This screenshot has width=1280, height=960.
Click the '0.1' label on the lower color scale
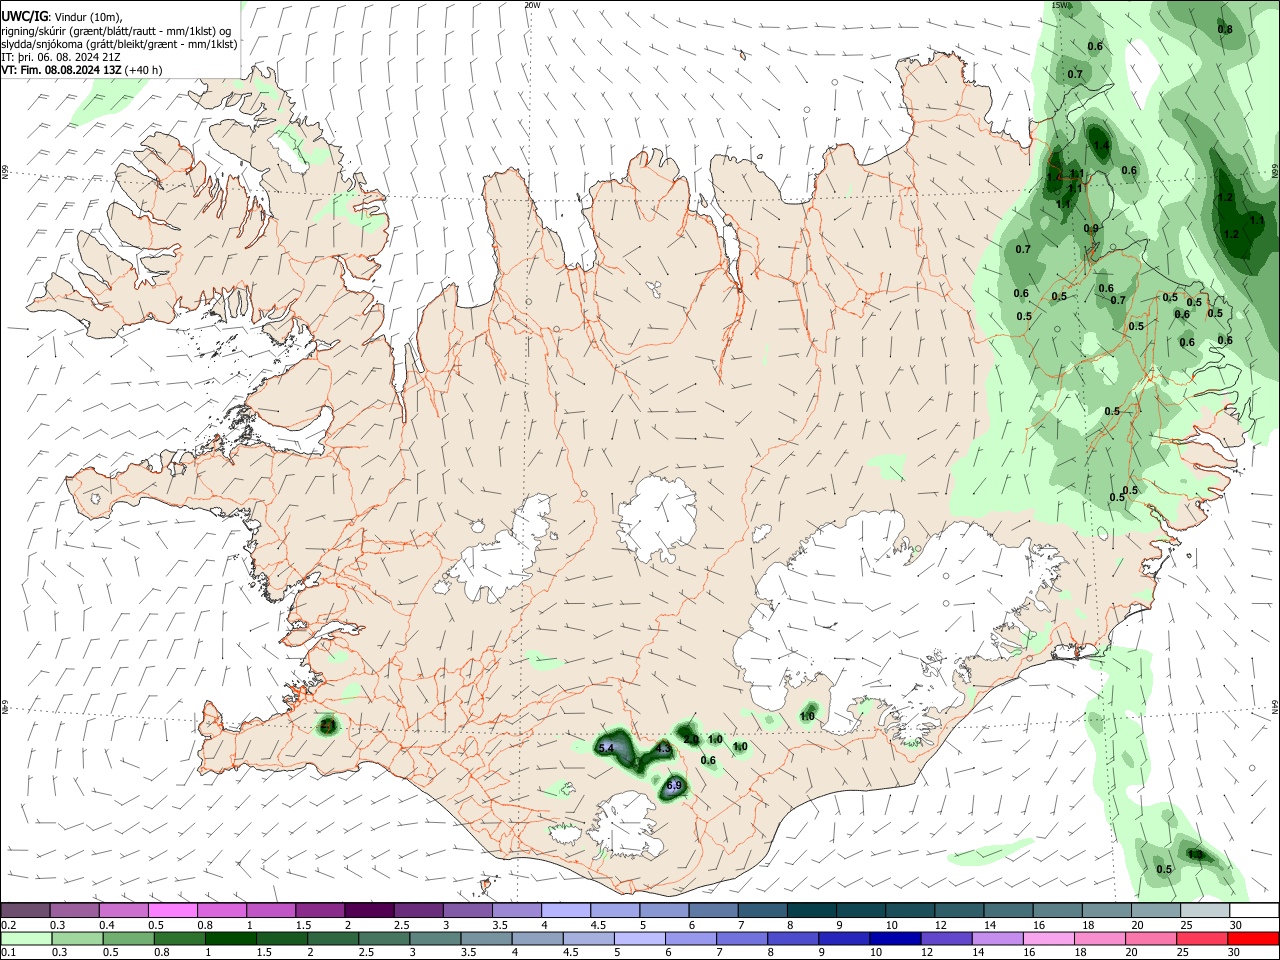pyautogui.click(x=8, y=952)
